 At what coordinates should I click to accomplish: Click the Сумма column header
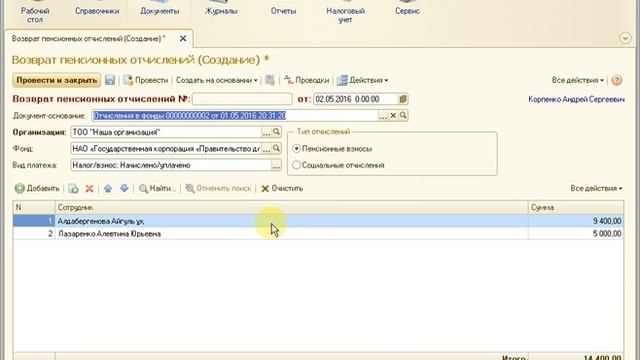pos(576,207)
